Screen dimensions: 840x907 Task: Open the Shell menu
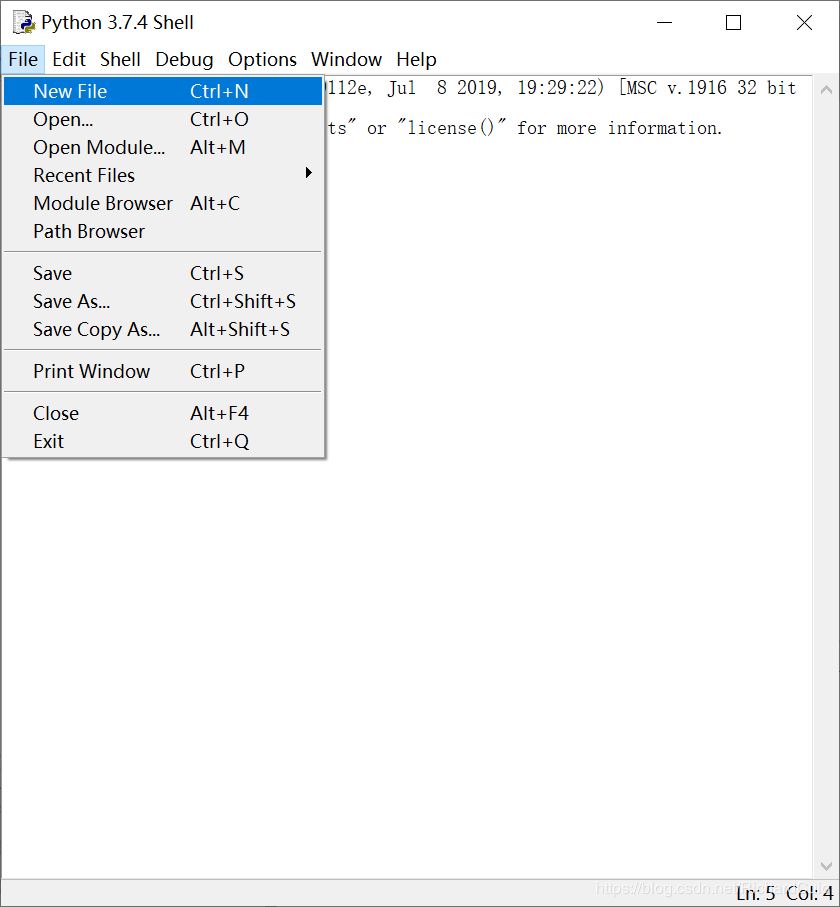tap(120, 60)
